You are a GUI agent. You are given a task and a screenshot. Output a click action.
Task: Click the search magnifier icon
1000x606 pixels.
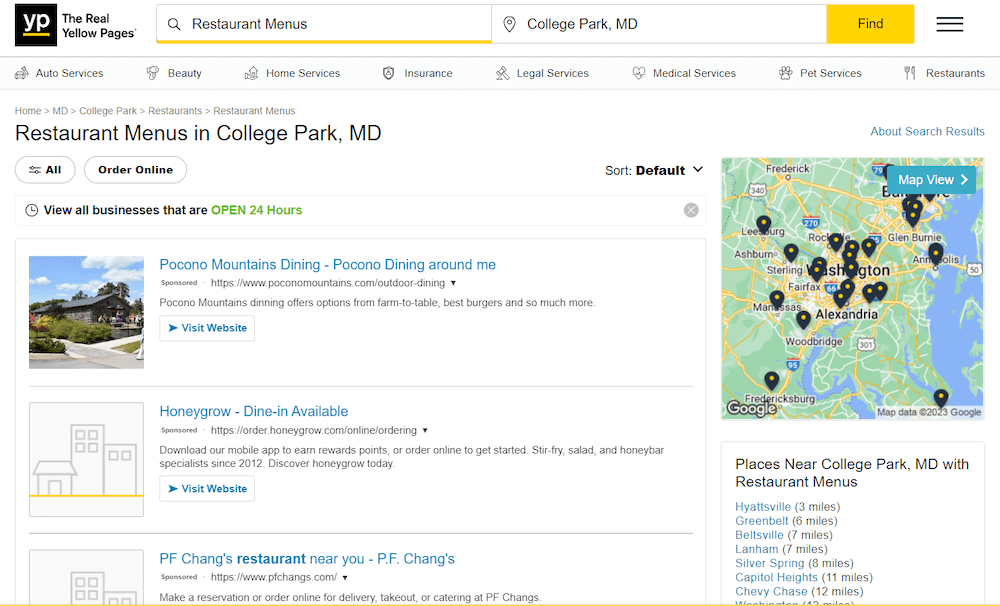(173, 24)
